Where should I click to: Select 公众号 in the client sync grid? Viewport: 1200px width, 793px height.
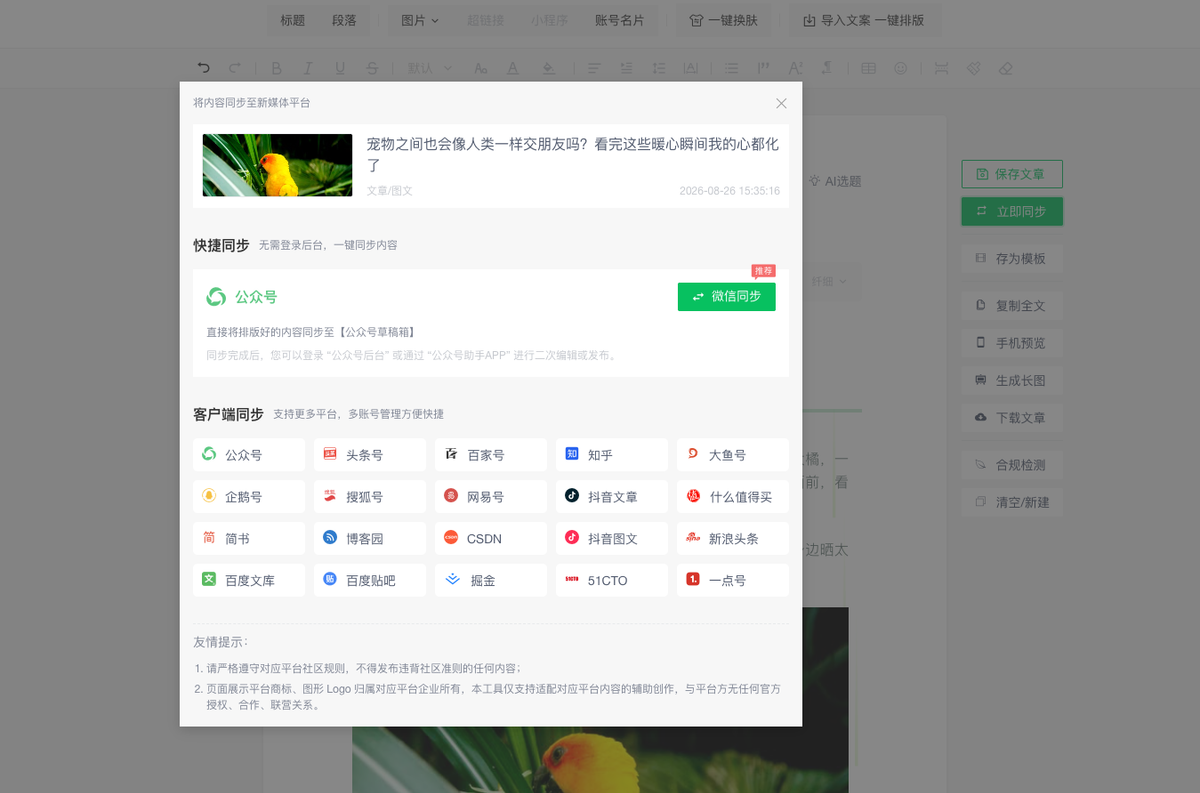point(249,455)
